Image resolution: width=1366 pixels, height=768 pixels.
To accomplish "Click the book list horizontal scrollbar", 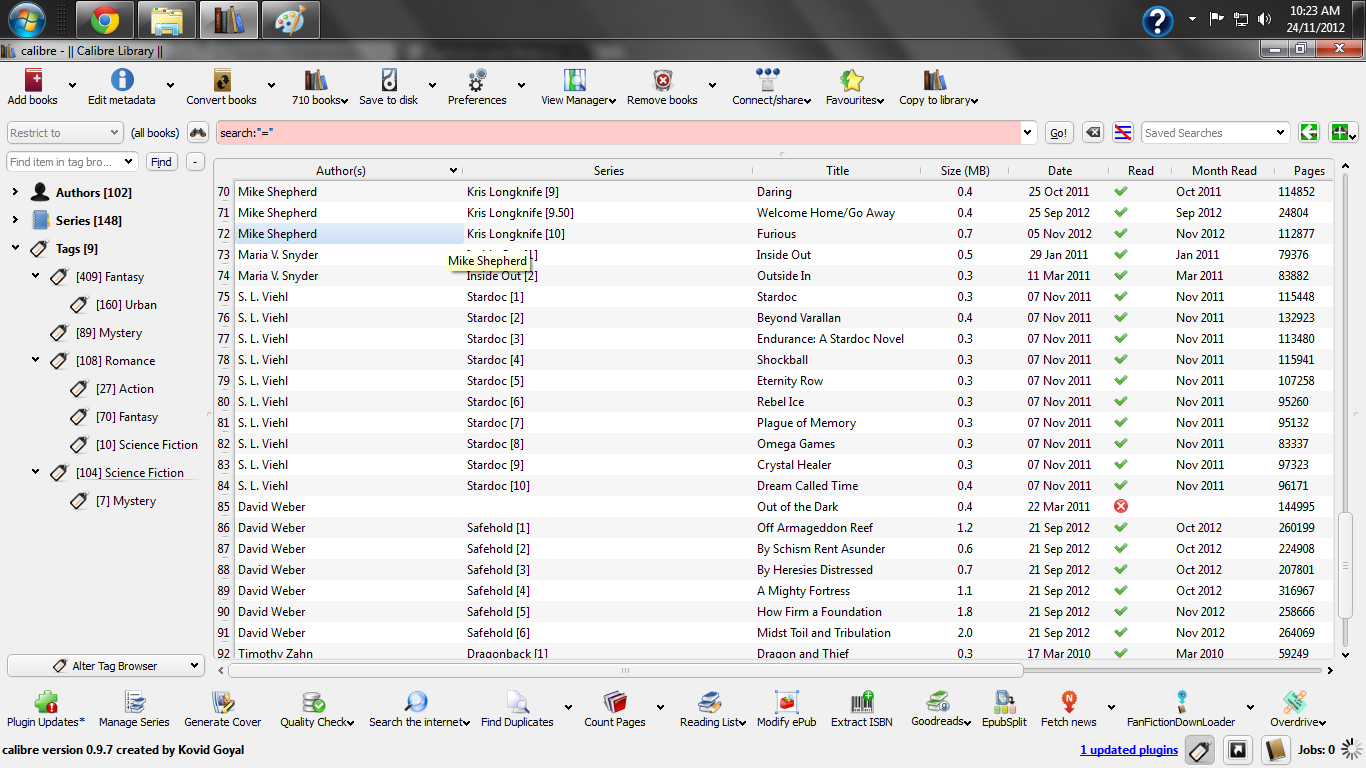I will [626, 670].
